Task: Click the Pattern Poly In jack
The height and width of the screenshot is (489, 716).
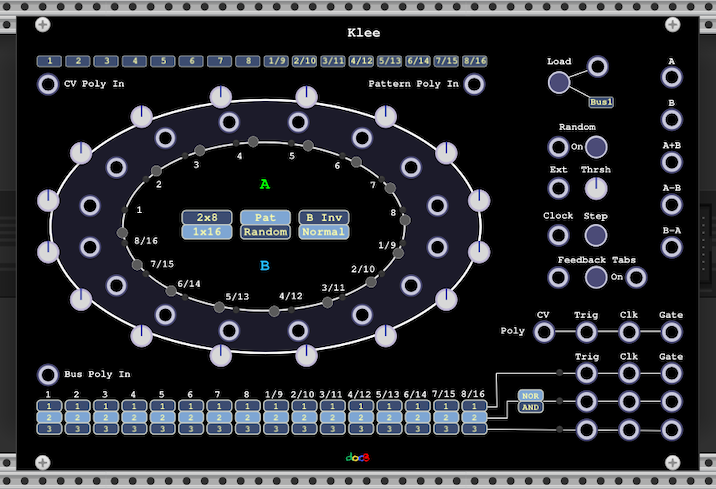Action: (x=474, y=84)
